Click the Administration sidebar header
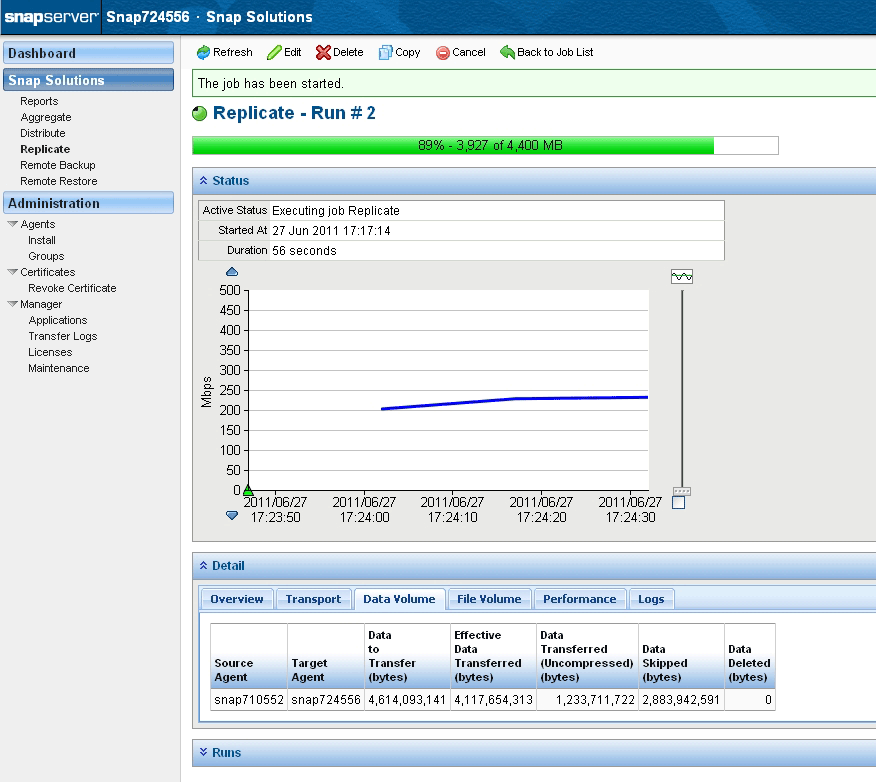This screenshot has height=782, width=876. 88,203
